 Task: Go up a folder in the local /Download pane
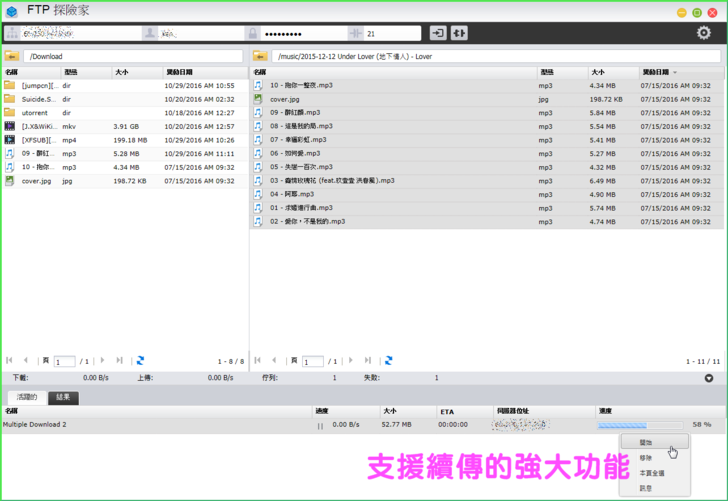12,57
